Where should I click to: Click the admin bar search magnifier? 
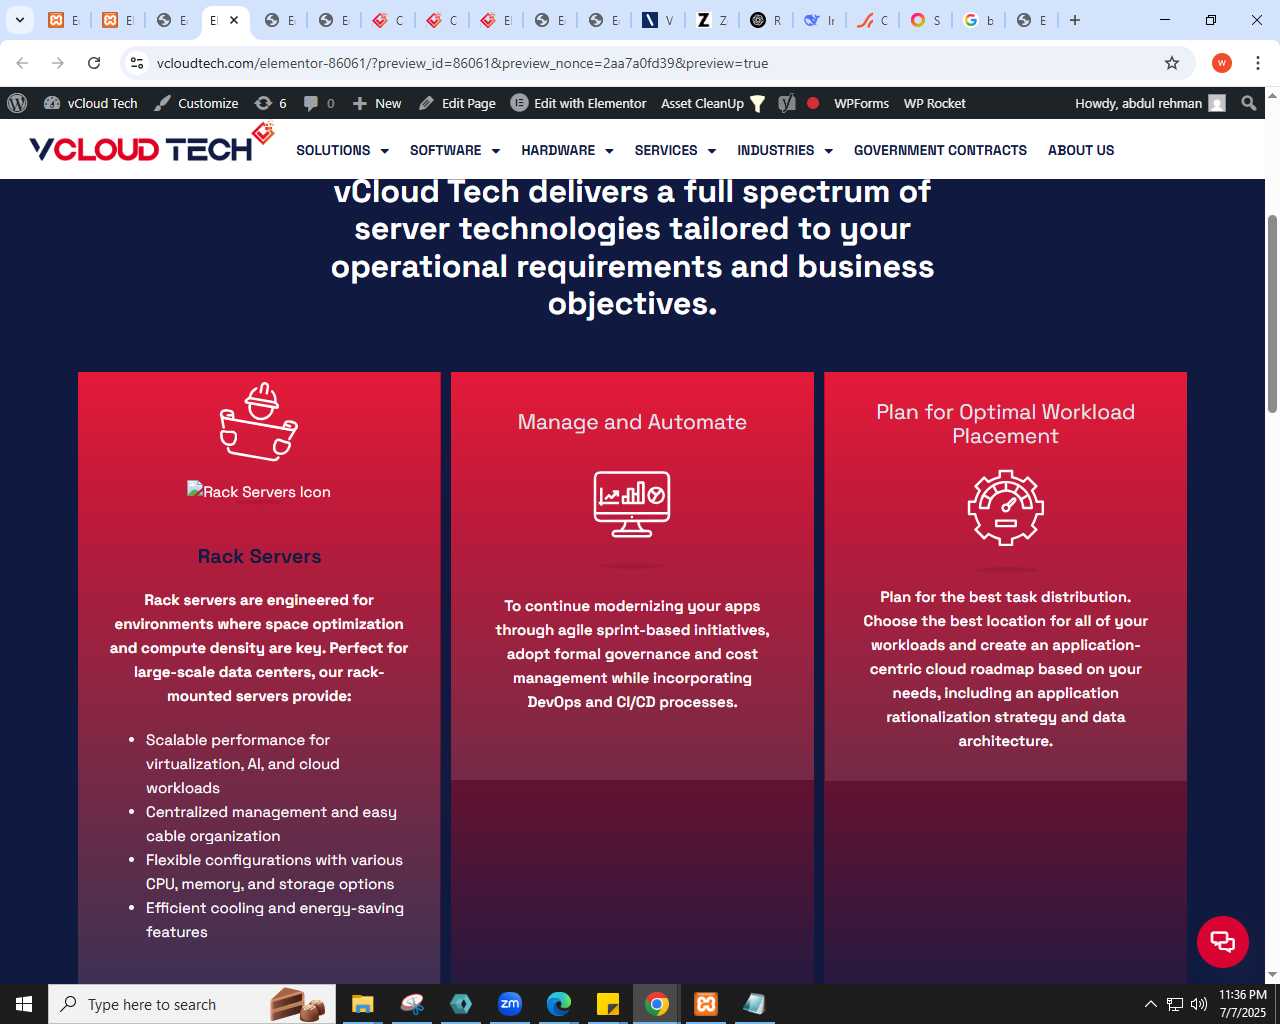tap(1248, 103)
